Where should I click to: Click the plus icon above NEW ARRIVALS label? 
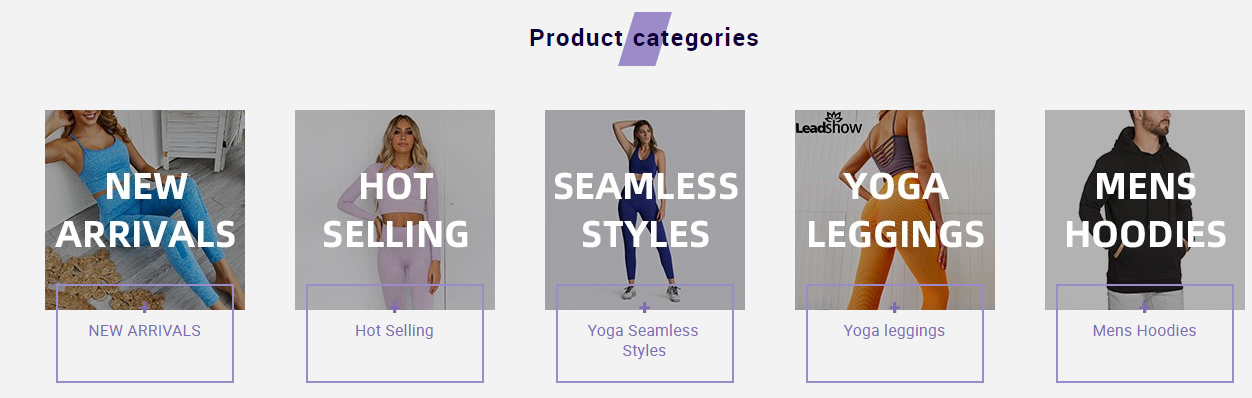click(x=145, y=307)
